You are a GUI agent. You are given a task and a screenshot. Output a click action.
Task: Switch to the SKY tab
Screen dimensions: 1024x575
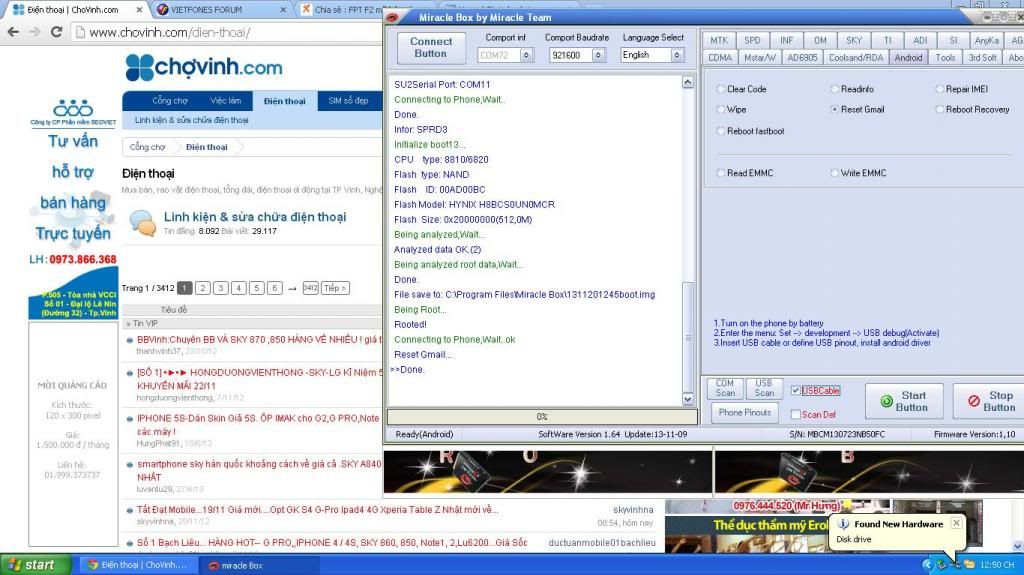[854, 41]
